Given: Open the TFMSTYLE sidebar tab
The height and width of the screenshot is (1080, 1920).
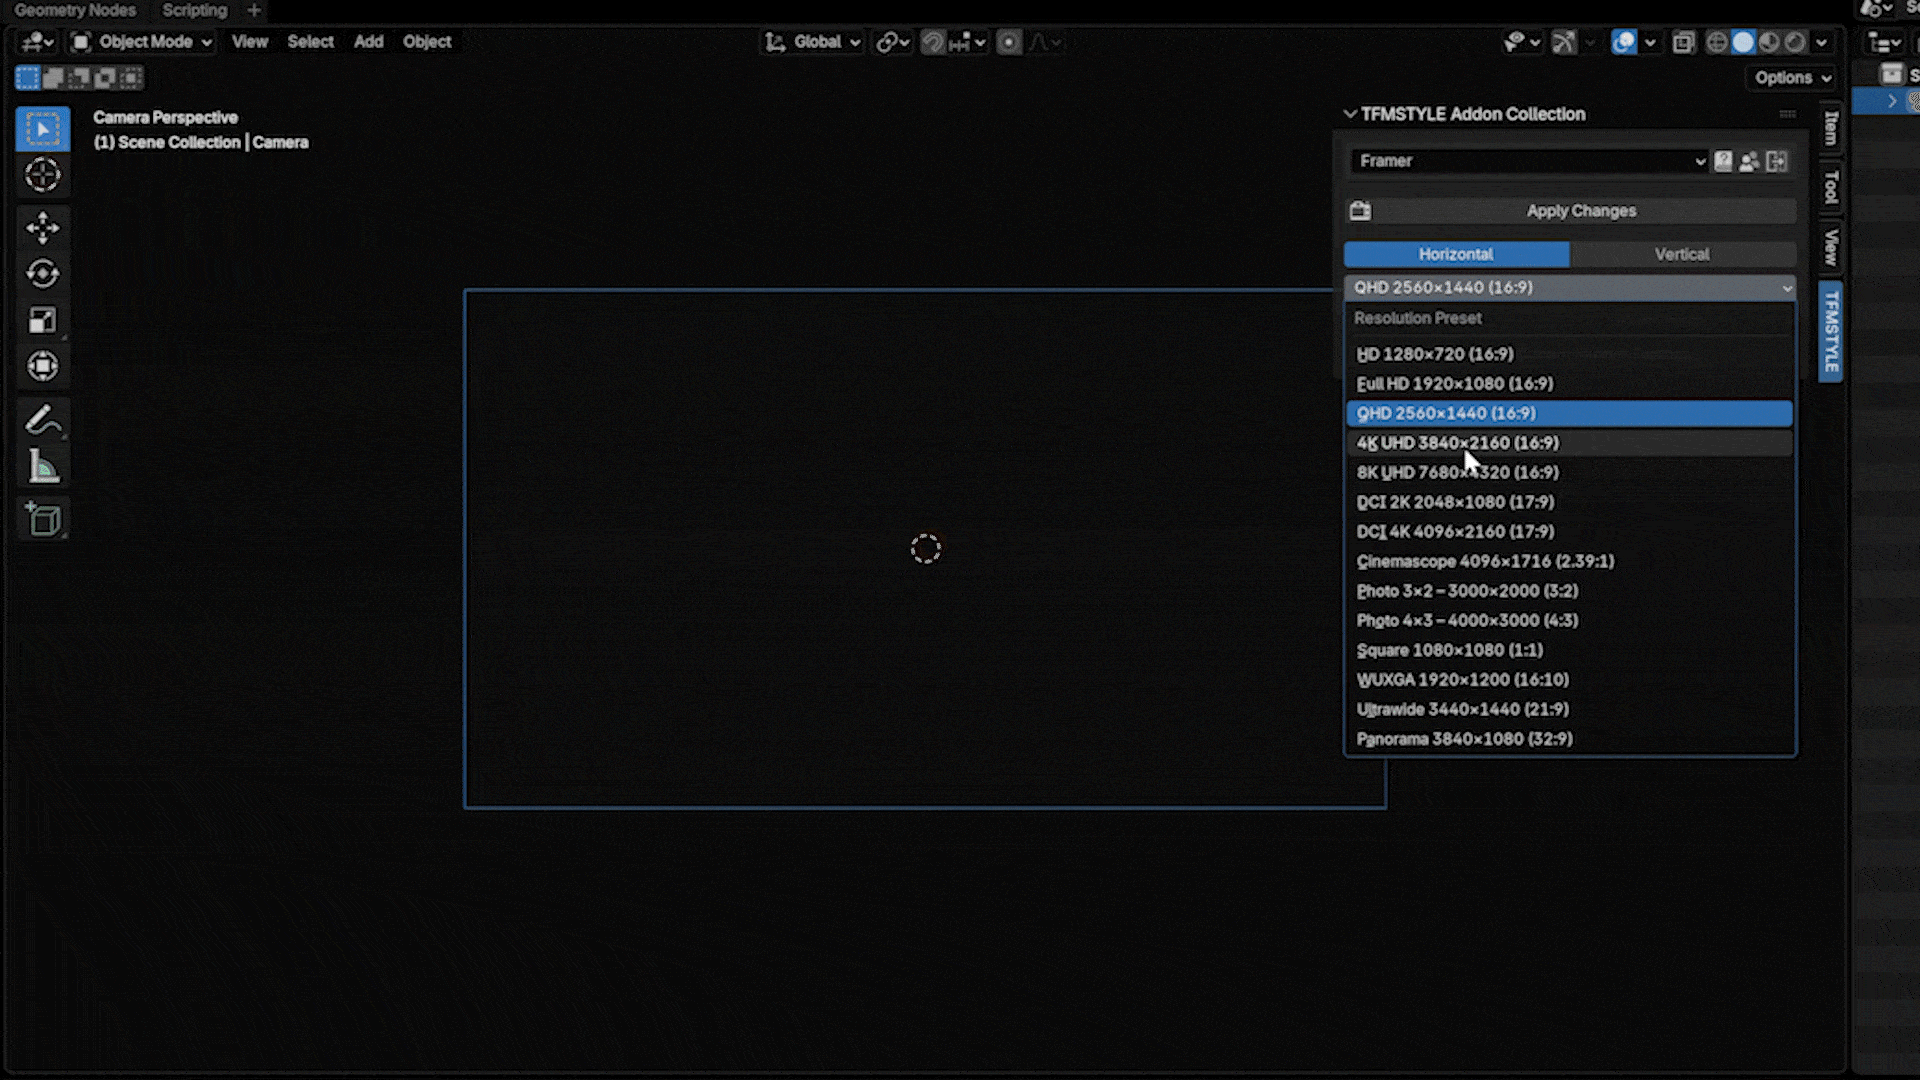Looking at the screenshot, I should pos(1831,332).
